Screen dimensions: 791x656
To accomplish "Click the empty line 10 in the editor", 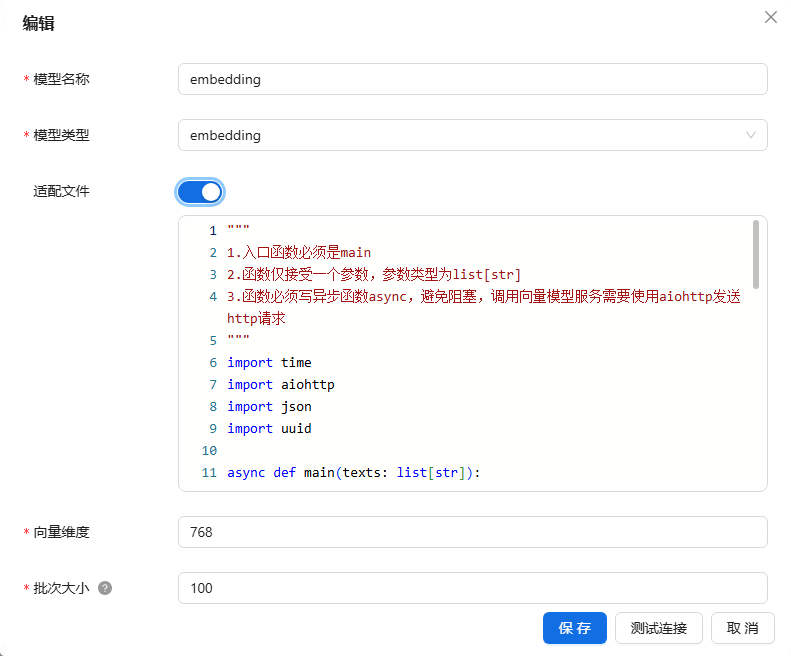I will click(x=400, y=450).
